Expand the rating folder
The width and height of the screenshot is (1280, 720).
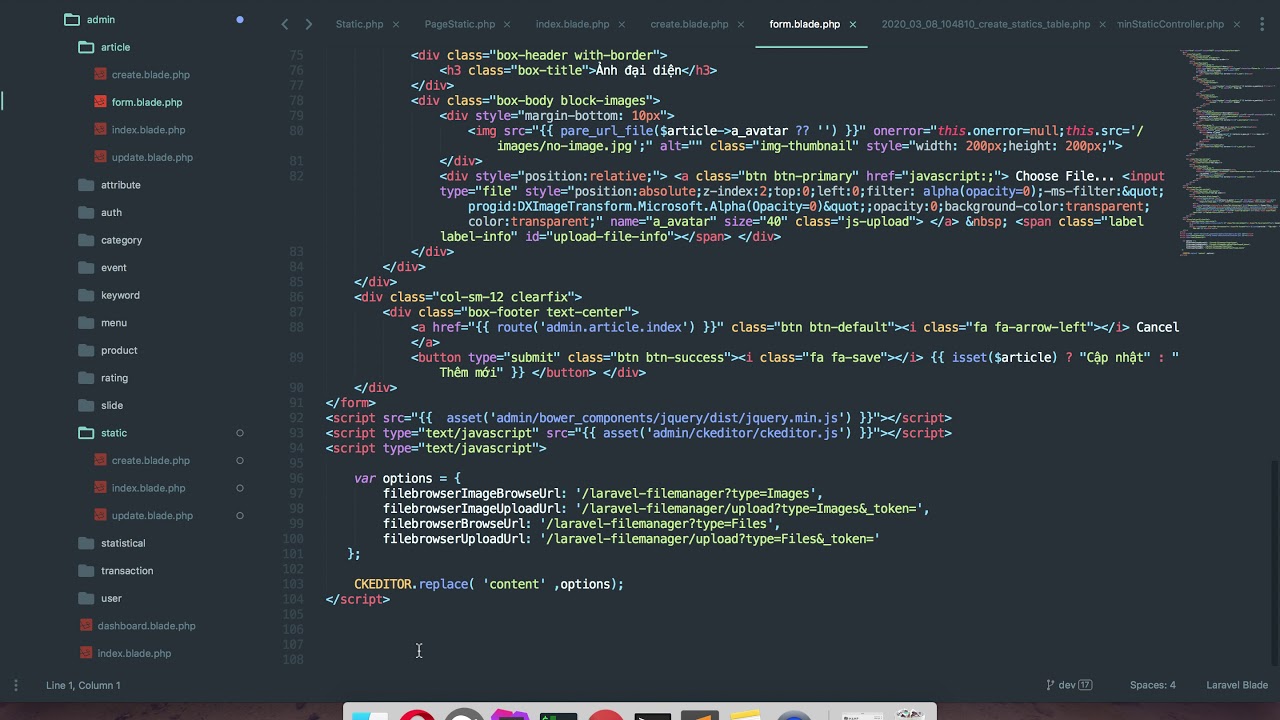pyautogui.click(x=85, y=378)
